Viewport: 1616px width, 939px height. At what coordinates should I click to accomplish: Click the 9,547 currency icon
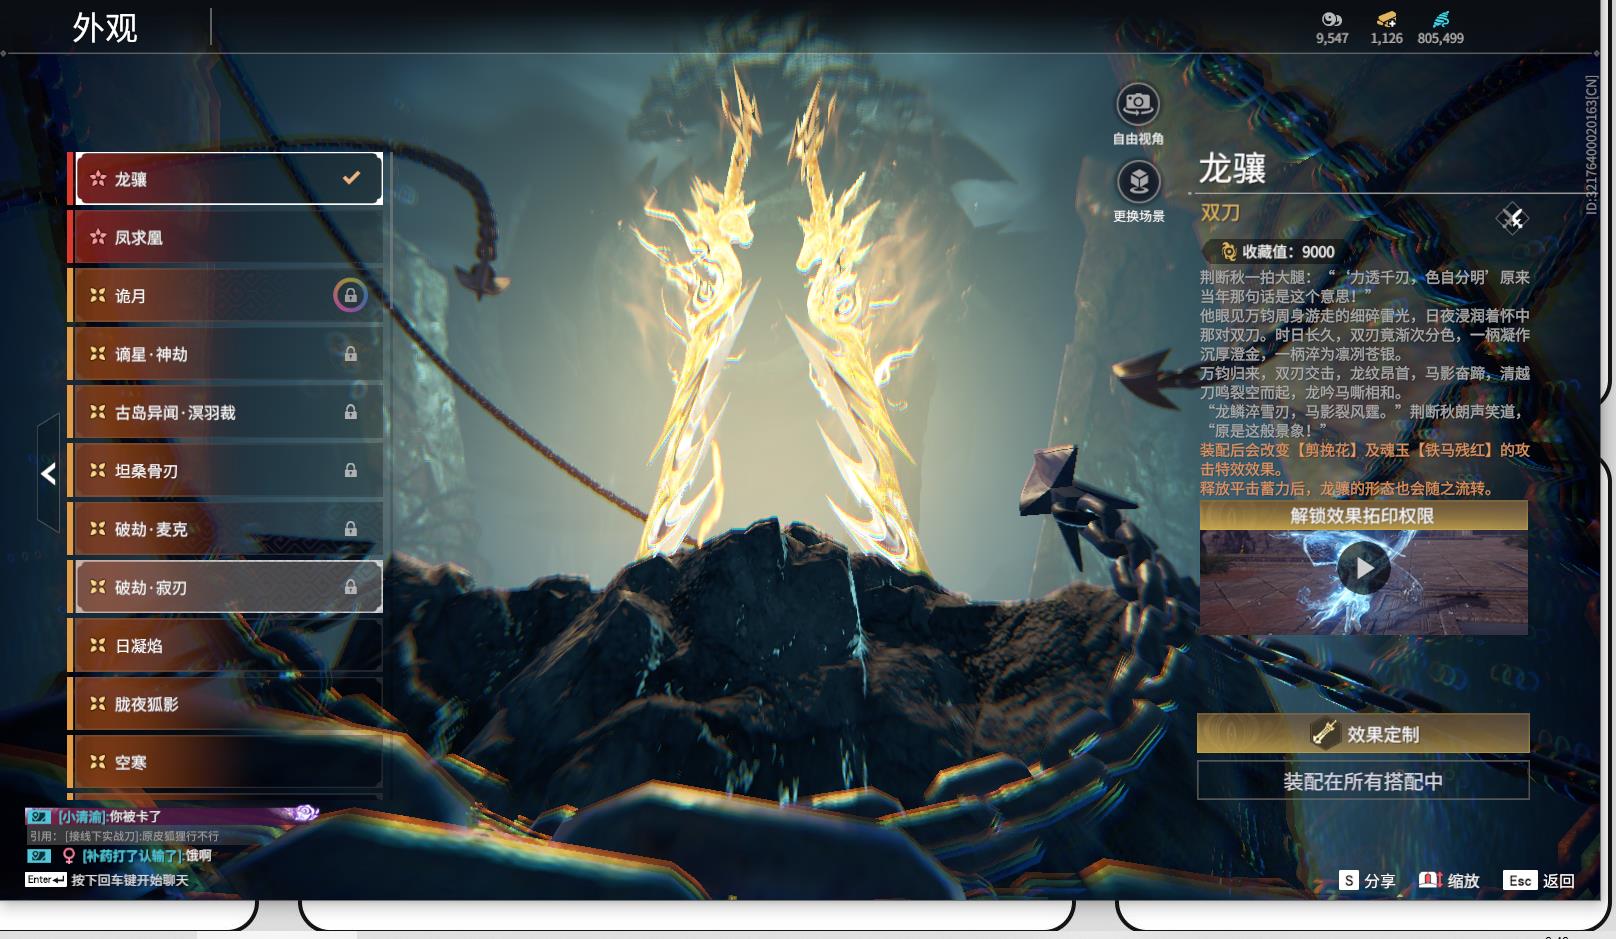pyautogui.click(x=1332, y=19)
